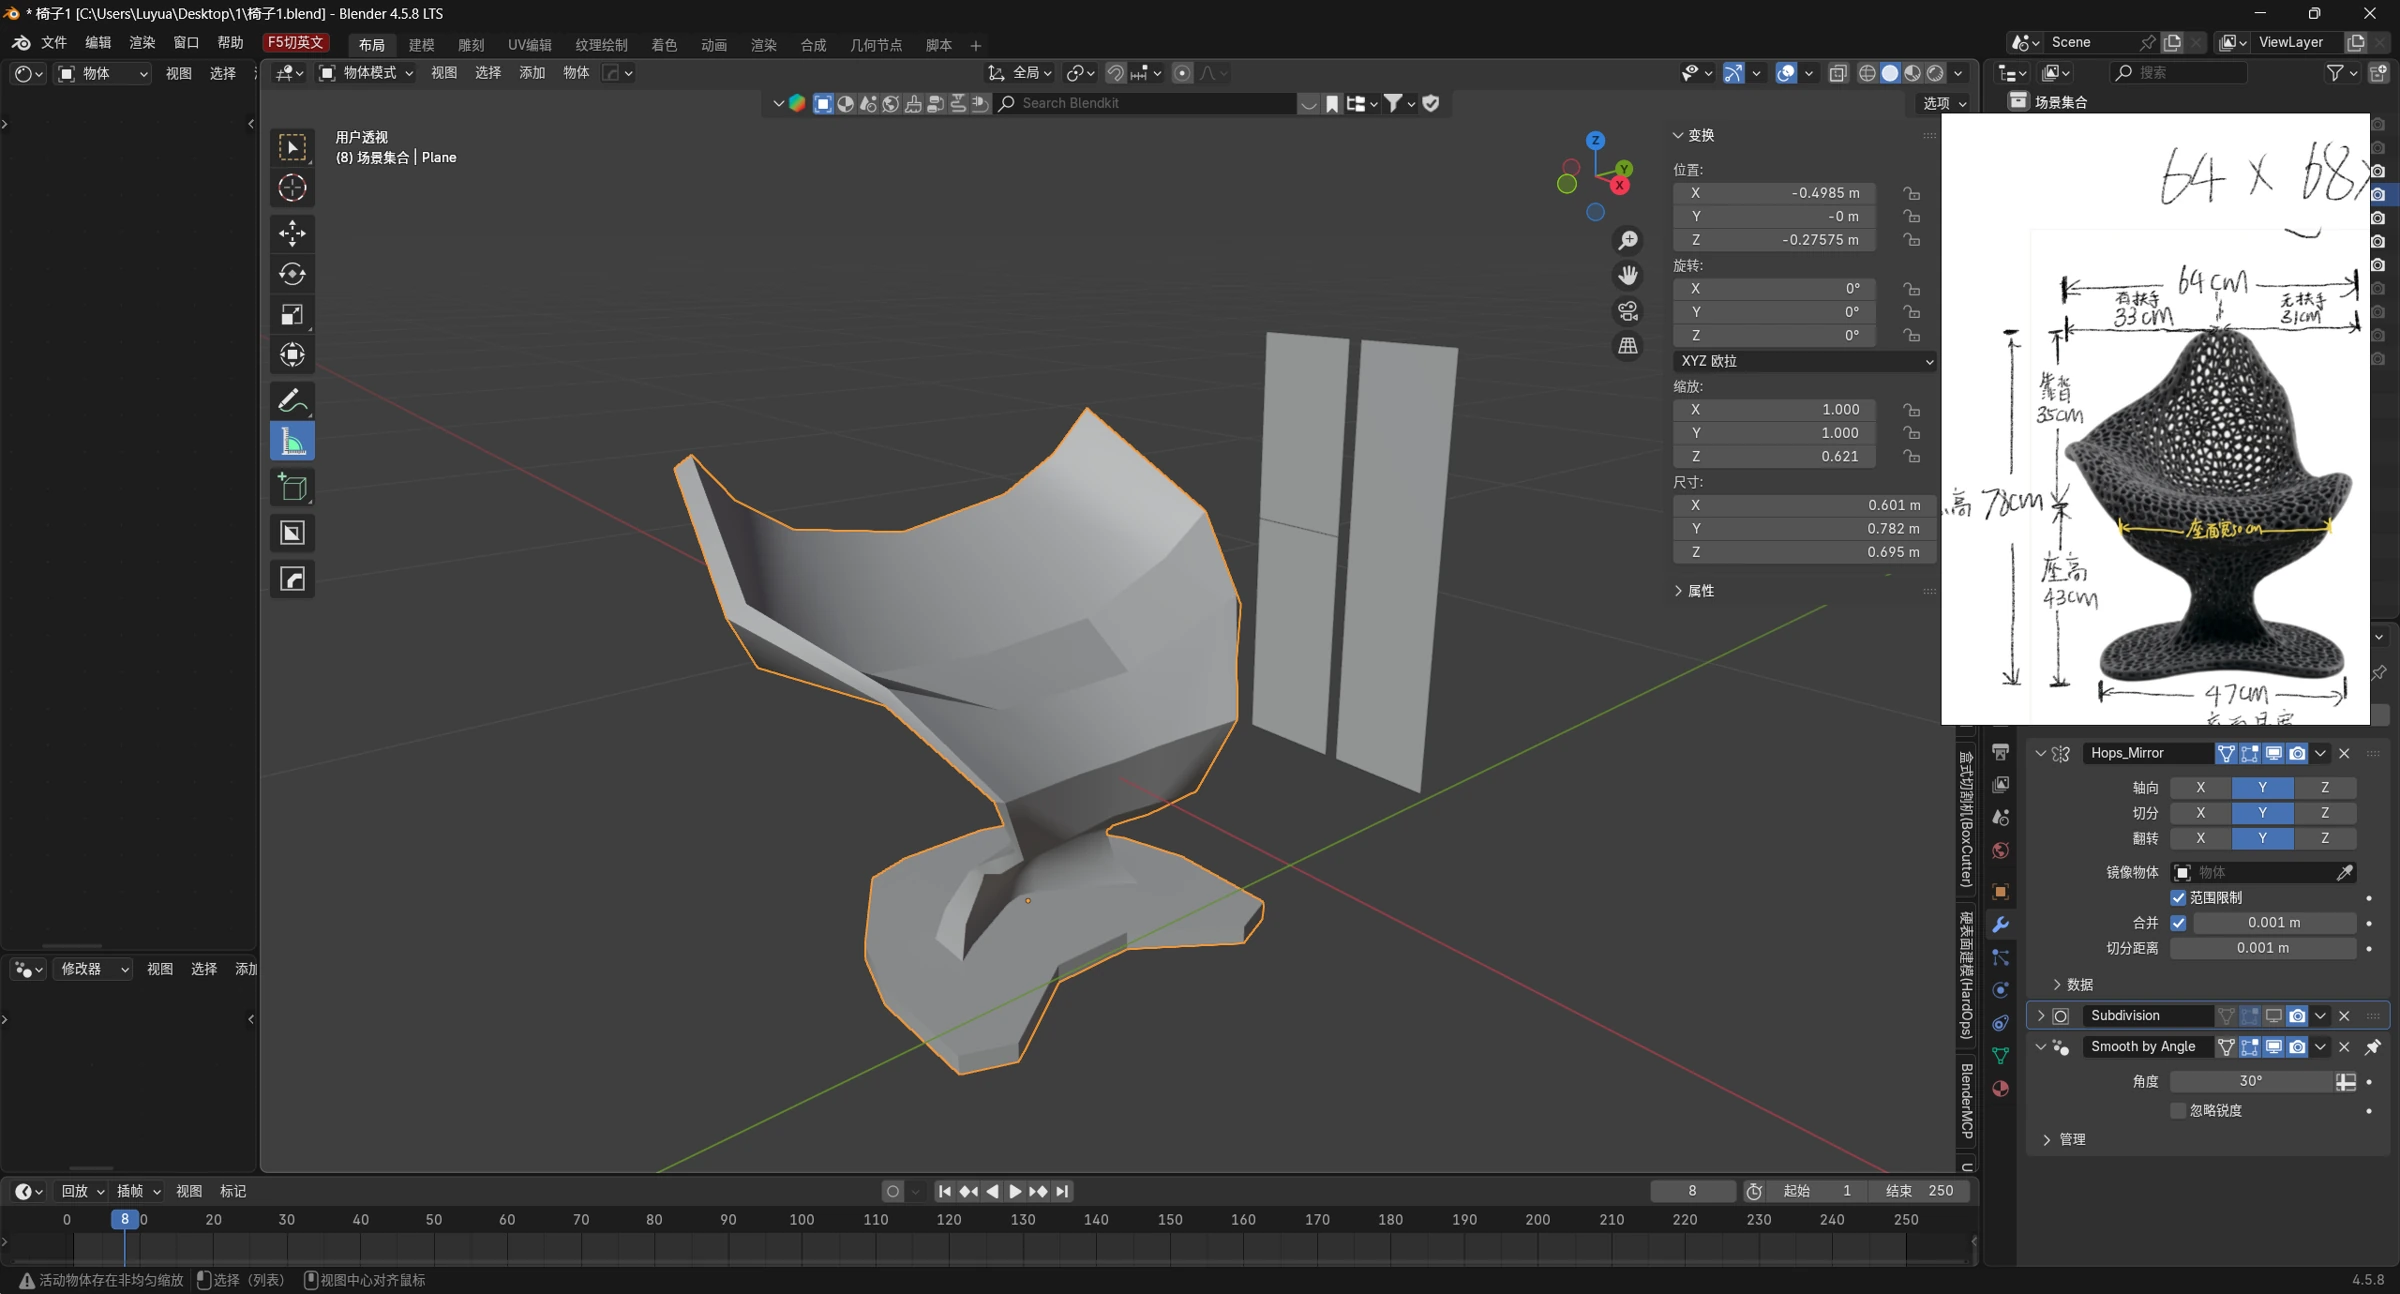Expand the Subdivision modifier panel
The image size is (2400, 1294).
2040,1015
